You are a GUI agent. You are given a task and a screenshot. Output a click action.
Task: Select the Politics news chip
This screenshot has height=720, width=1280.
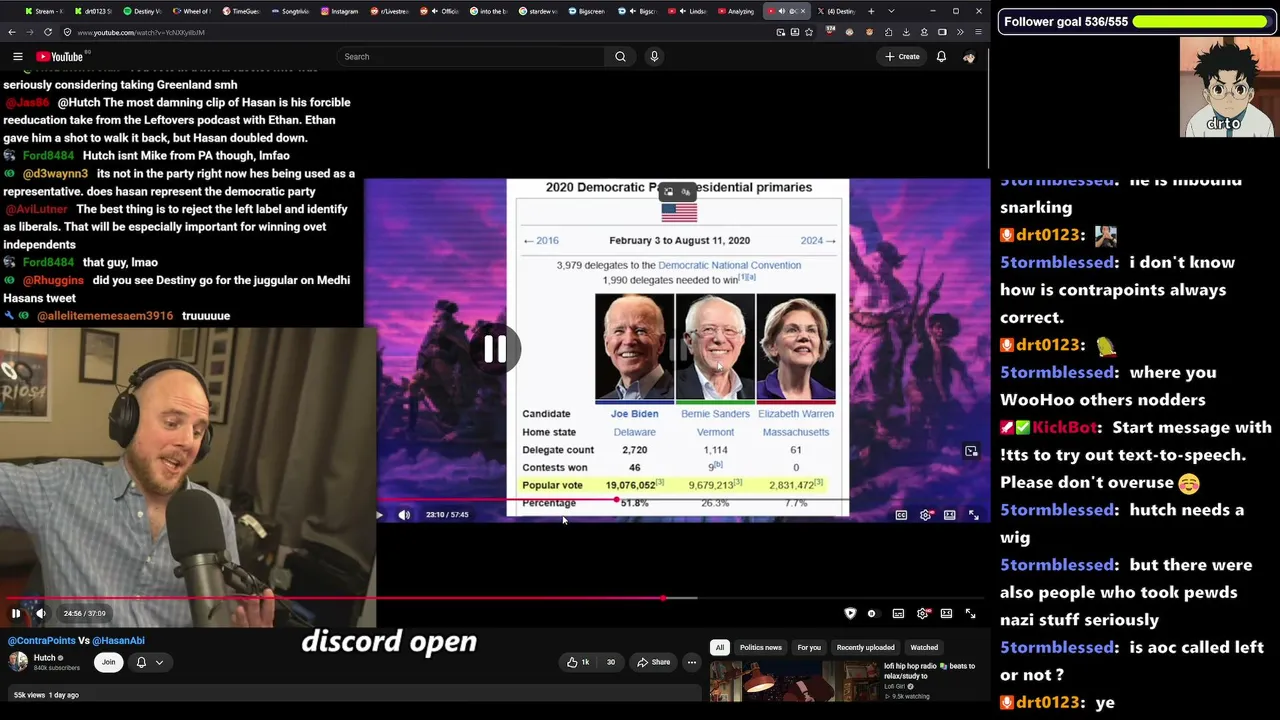point(761,648)
